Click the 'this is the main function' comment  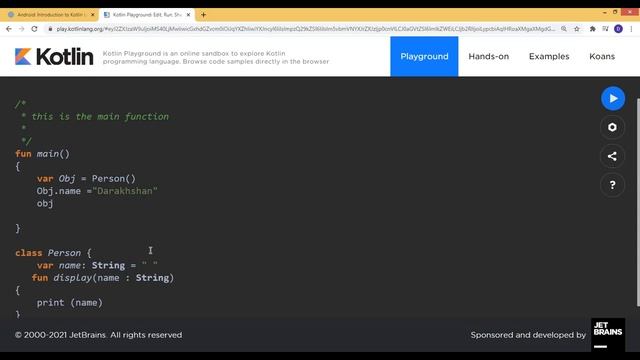(x=100, y=117)
